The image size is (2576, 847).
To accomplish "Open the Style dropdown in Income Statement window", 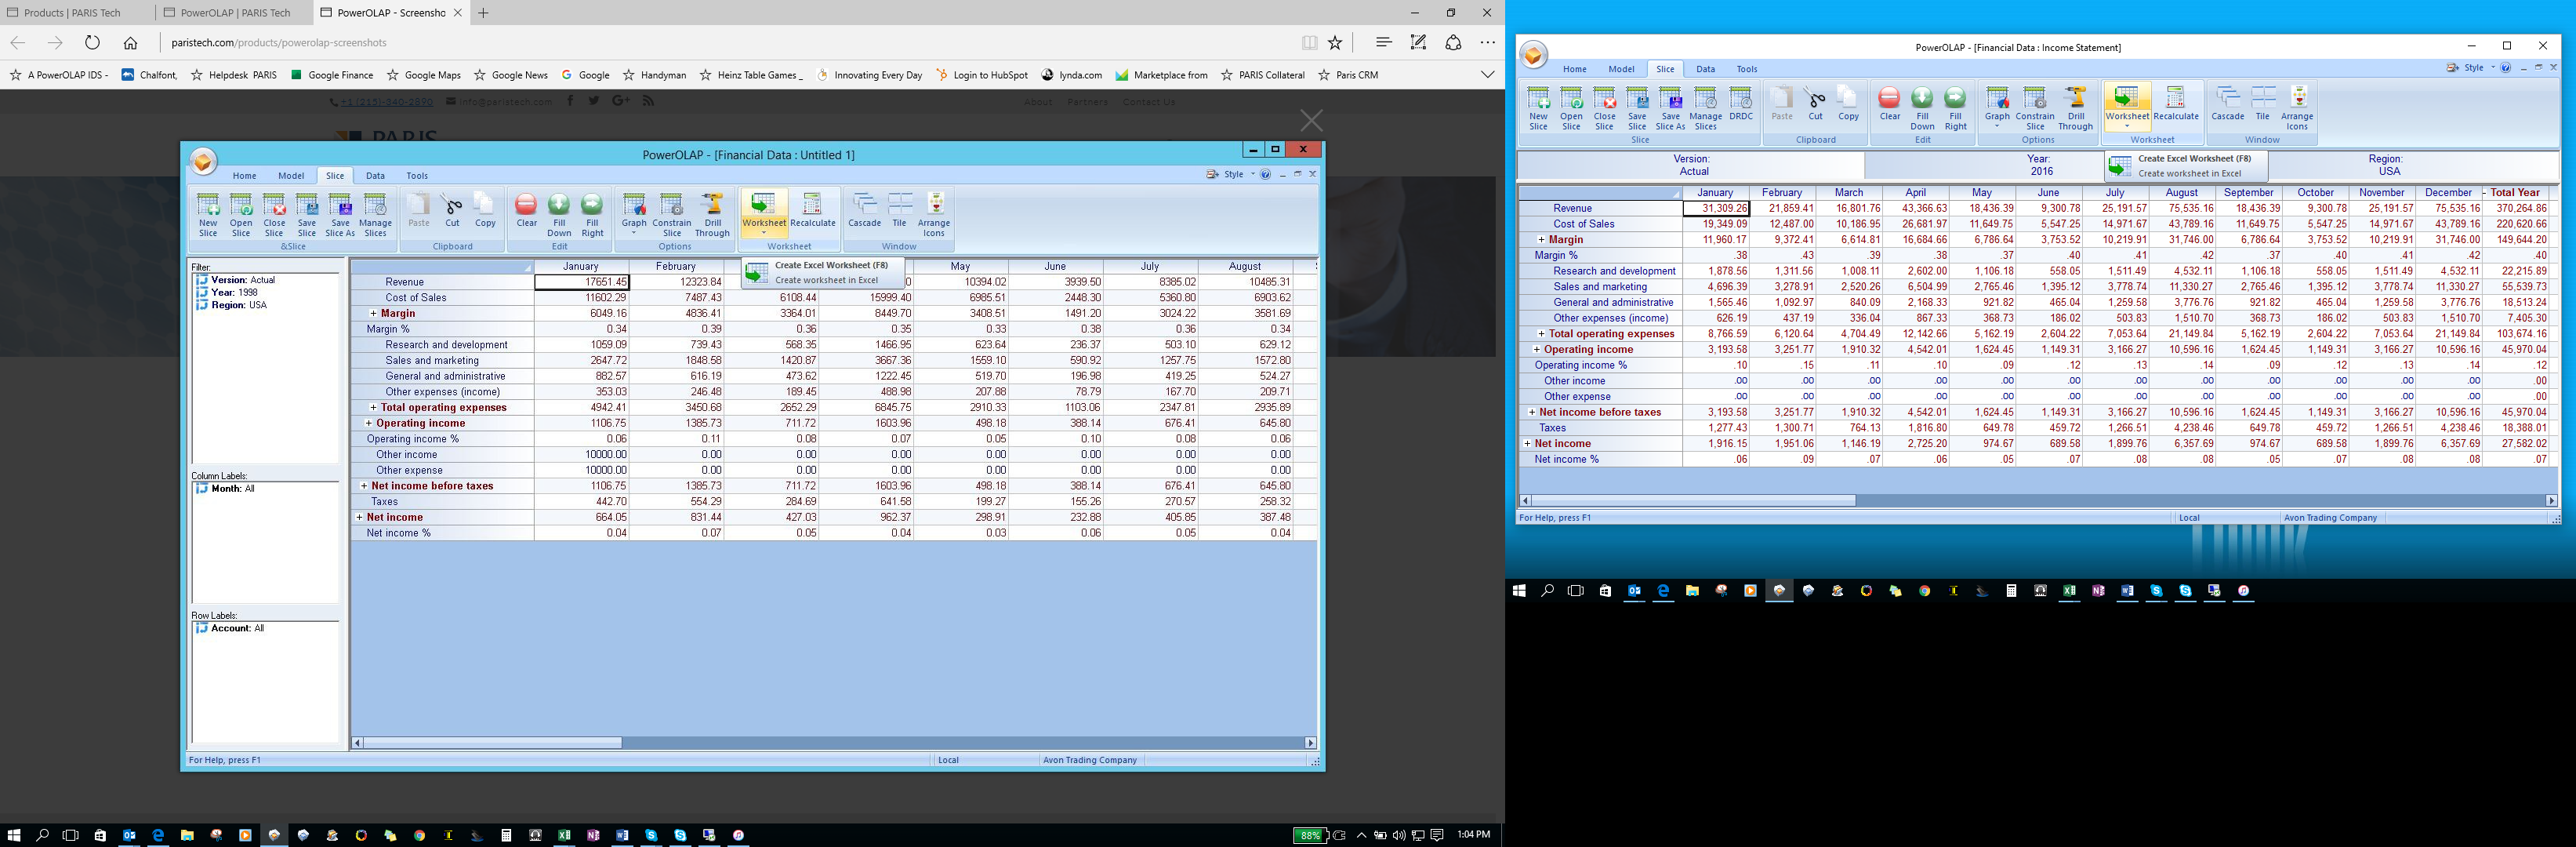I will pos(2492,68).
